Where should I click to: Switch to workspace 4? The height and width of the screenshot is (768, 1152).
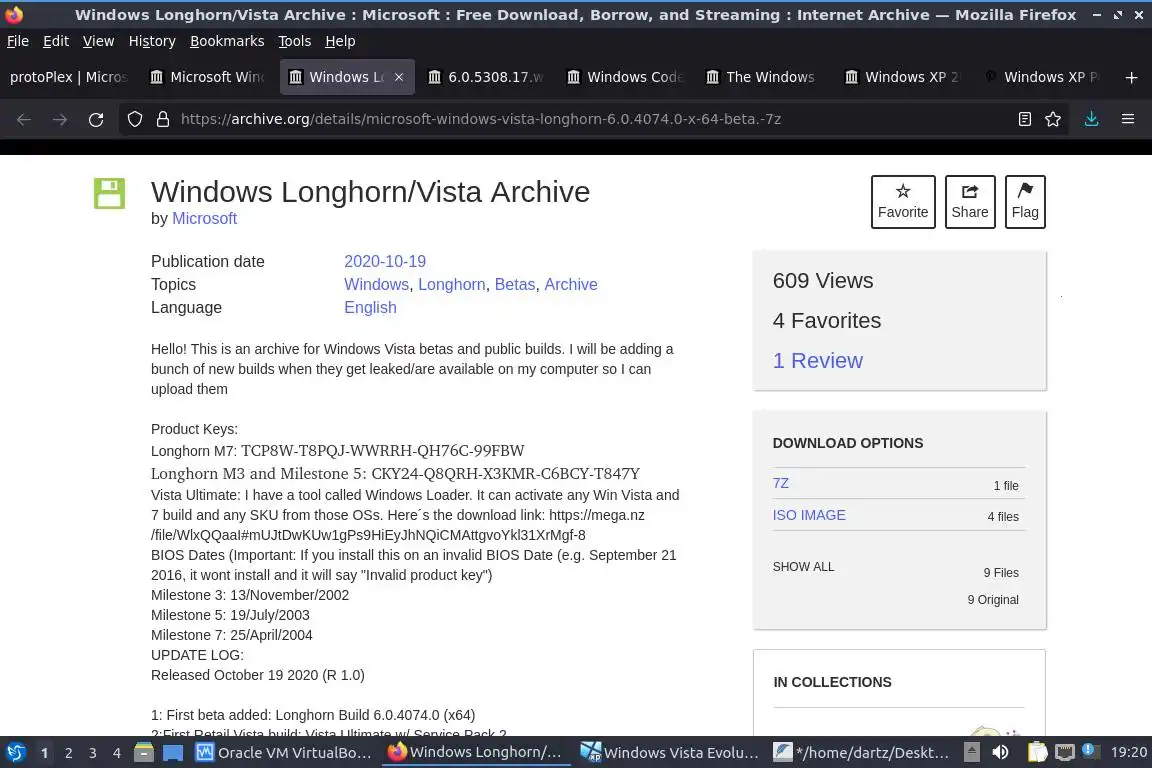pyautogui.click(x=117, y=753)
